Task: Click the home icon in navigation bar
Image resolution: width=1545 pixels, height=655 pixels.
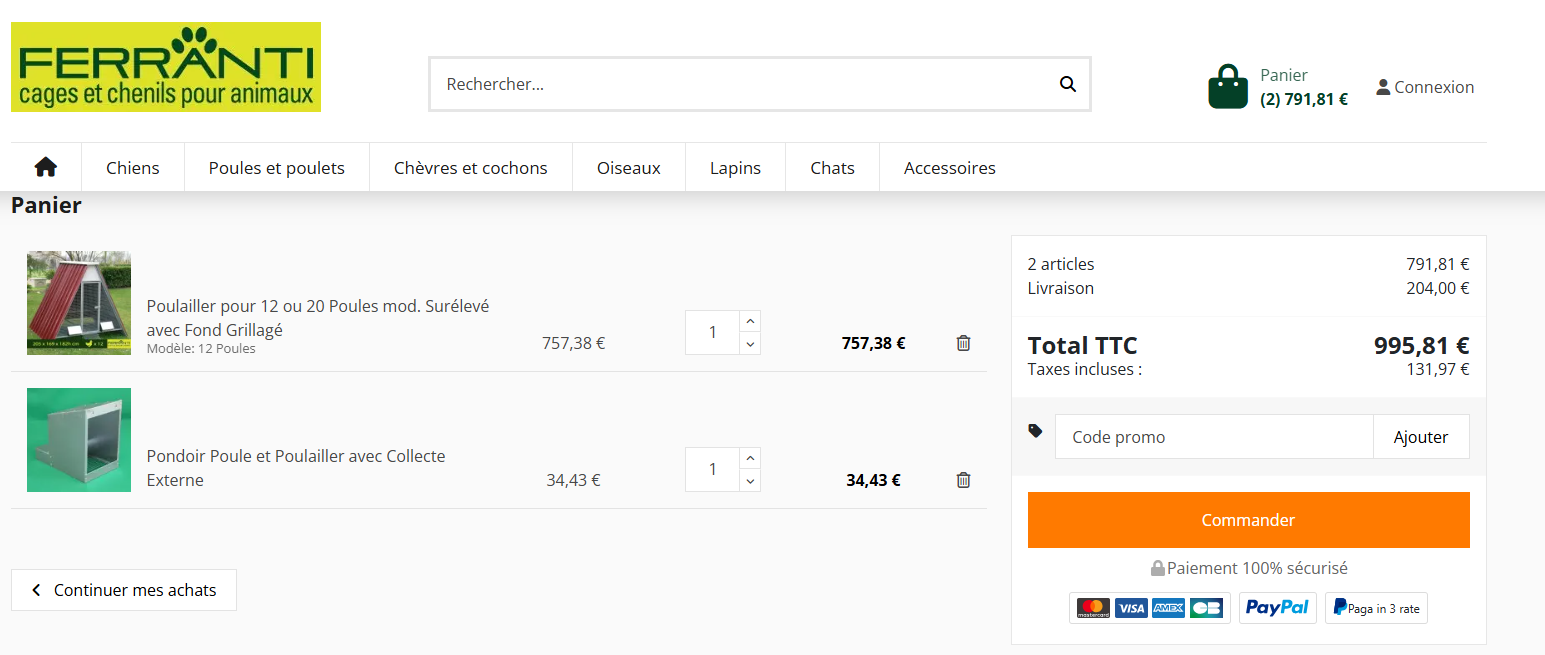Action: pyautogui.click(x=46, y=167)
